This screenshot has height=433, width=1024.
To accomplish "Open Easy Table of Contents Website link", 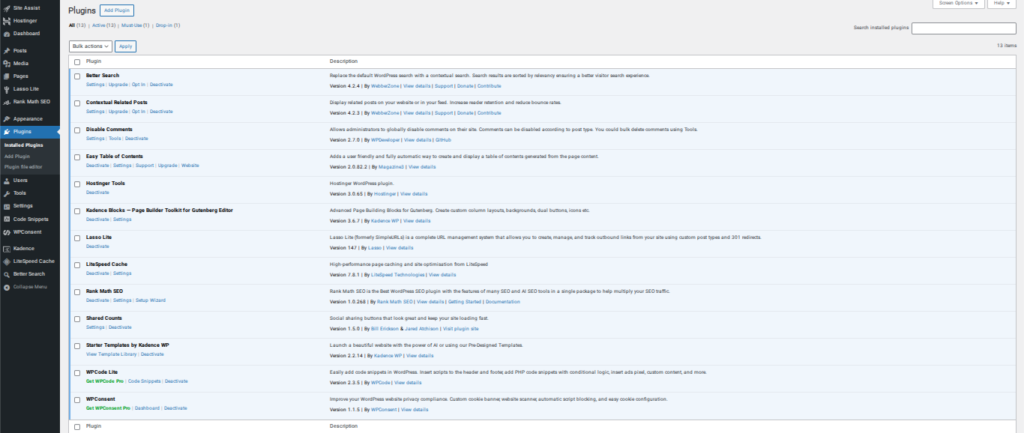I will pyautogui.click(x=190, y=165).
